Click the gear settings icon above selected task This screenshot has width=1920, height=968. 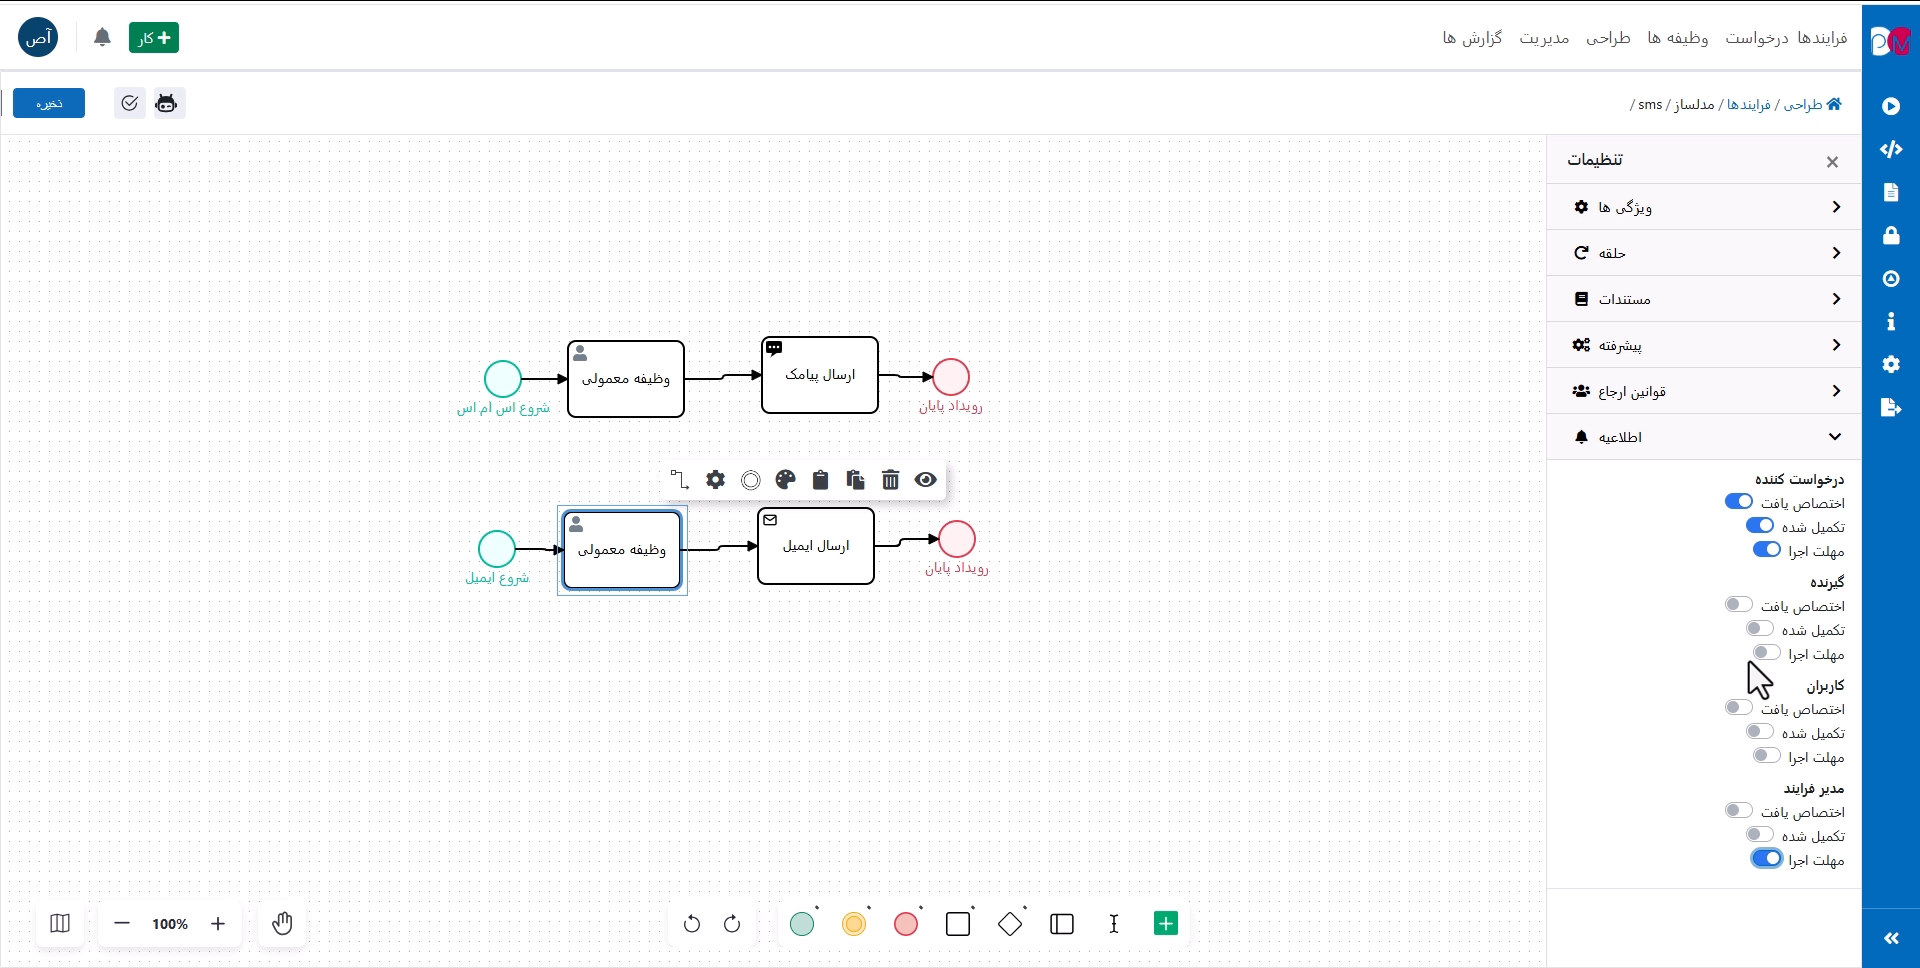715,480
